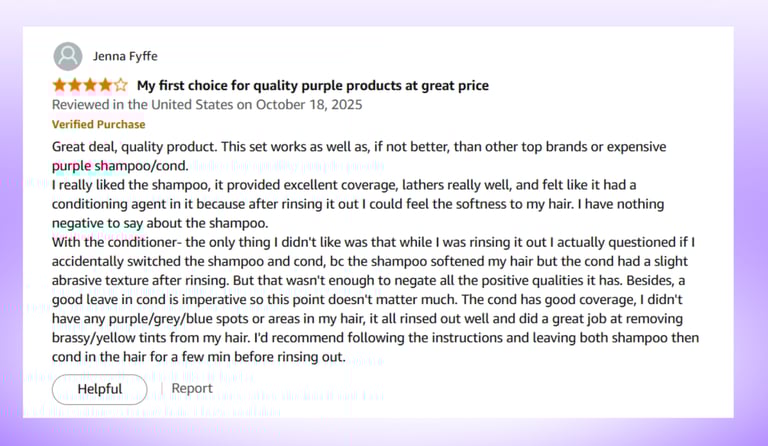Open the reviewer name Jenna Fyffe
This screenshot has width=768, height=446.
click(x=125, y=56)
